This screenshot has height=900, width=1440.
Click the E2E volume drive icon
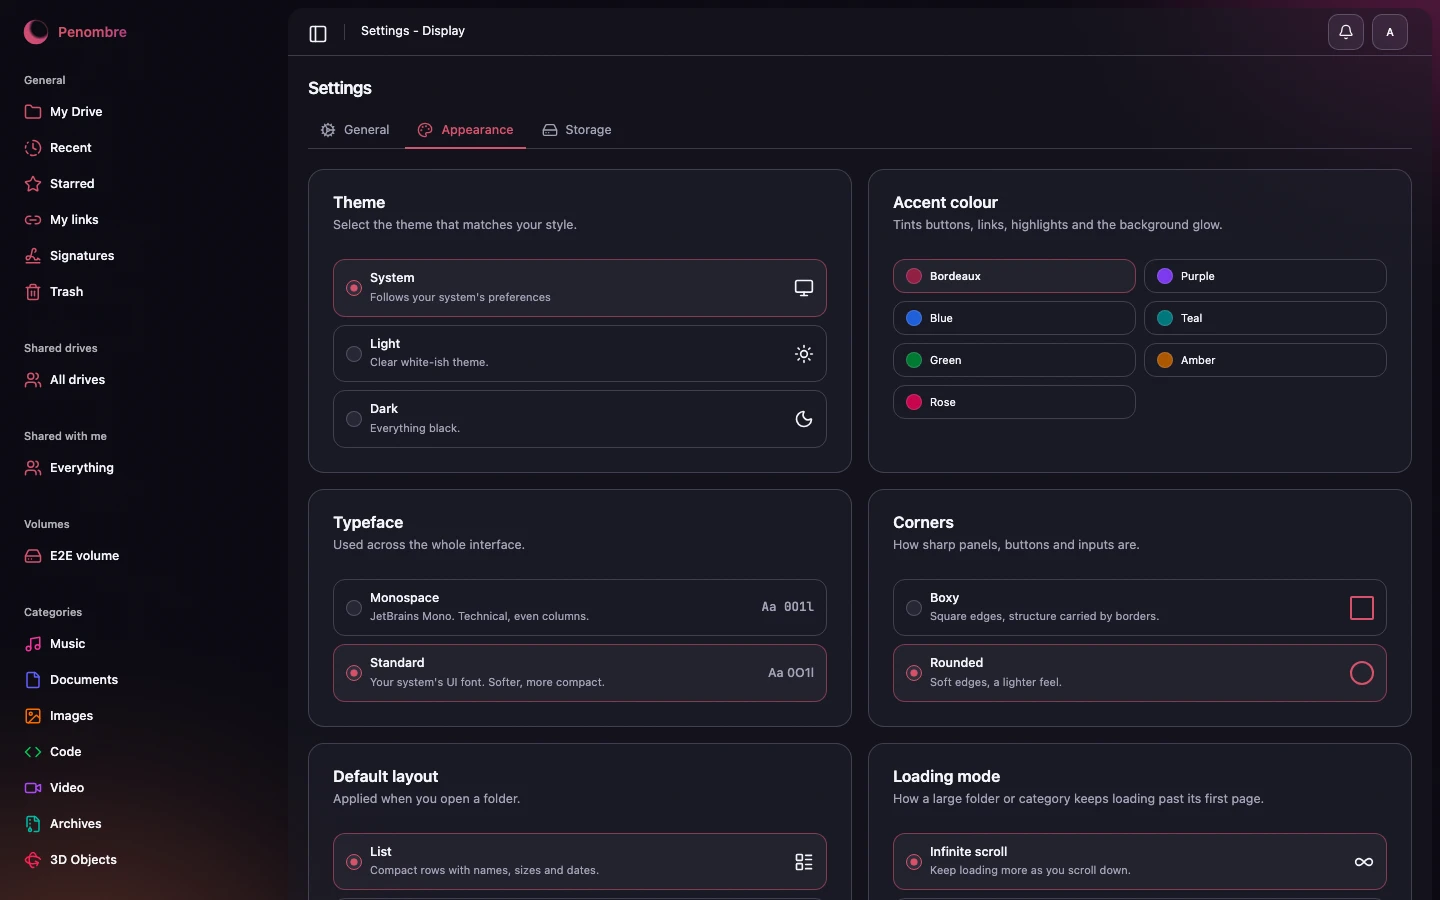click(x=33, y=556)
